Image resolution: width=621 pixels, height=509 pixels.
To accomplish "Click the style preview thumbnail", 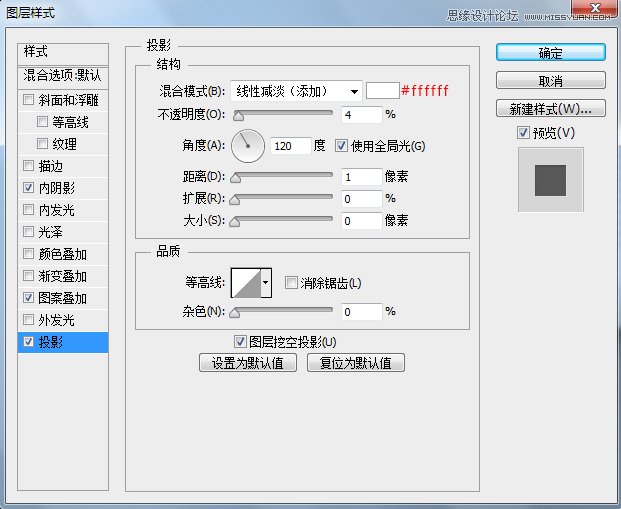I will pos(551,180).
